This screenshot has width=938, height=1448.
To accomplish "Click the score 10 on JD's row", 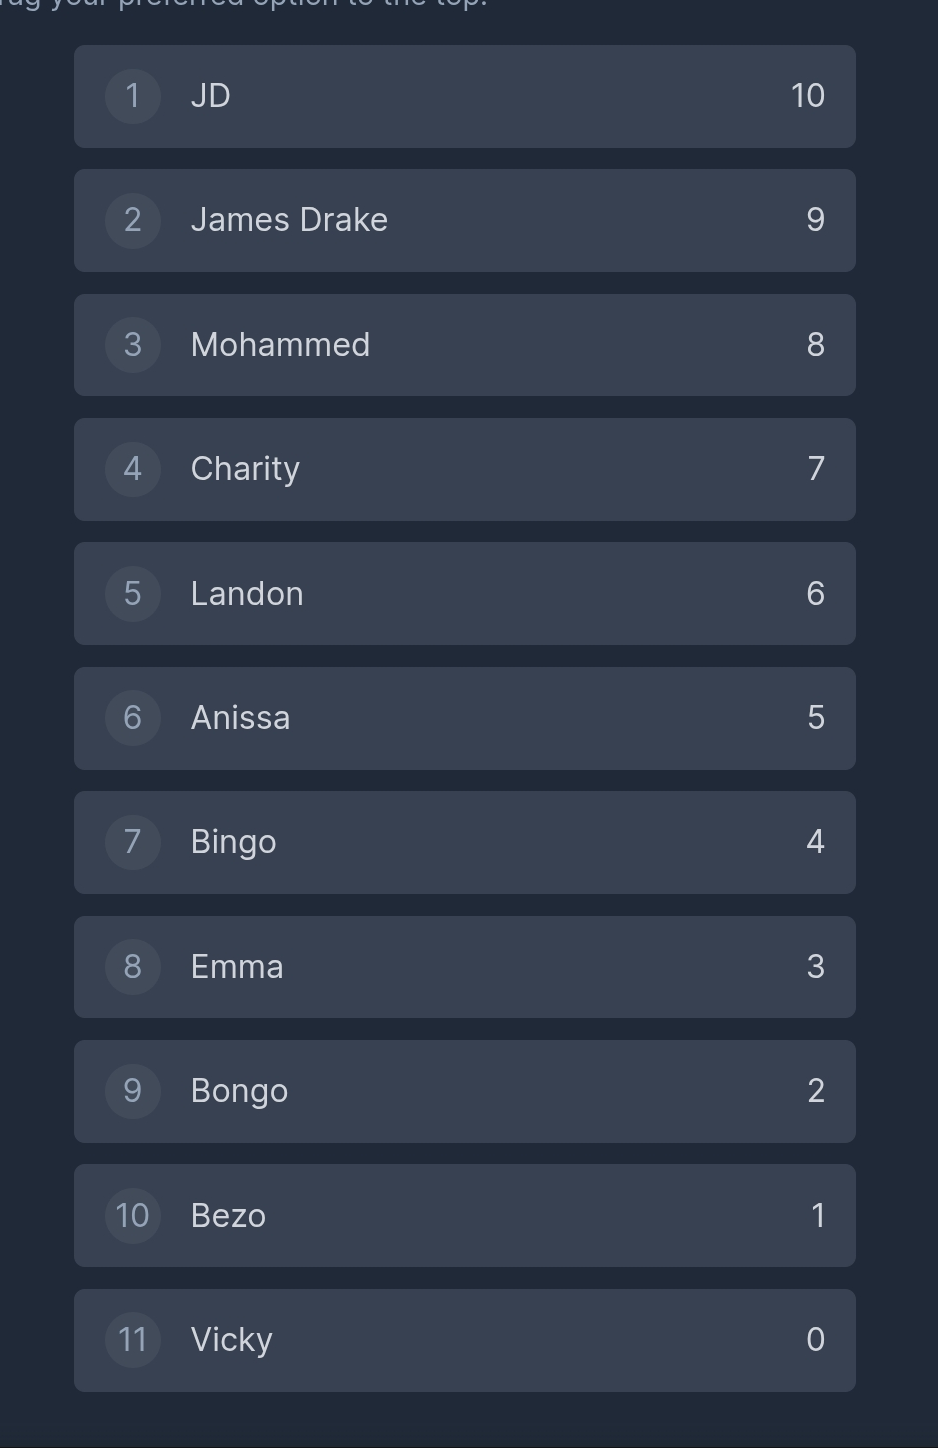I will [x=807, y=96].
